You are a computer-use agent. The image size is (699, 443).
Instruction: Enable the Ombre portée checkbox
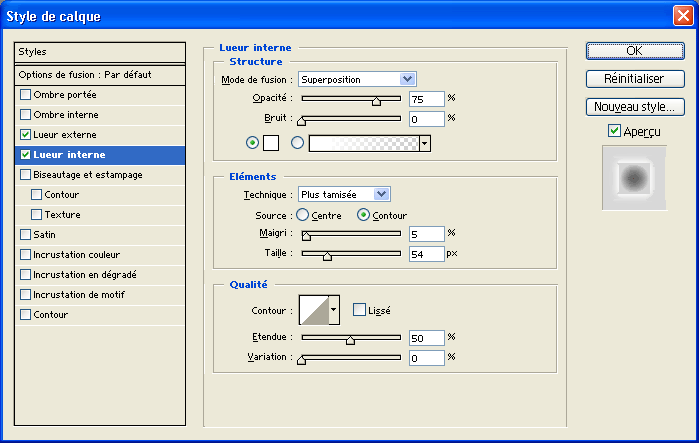[25, 95]
